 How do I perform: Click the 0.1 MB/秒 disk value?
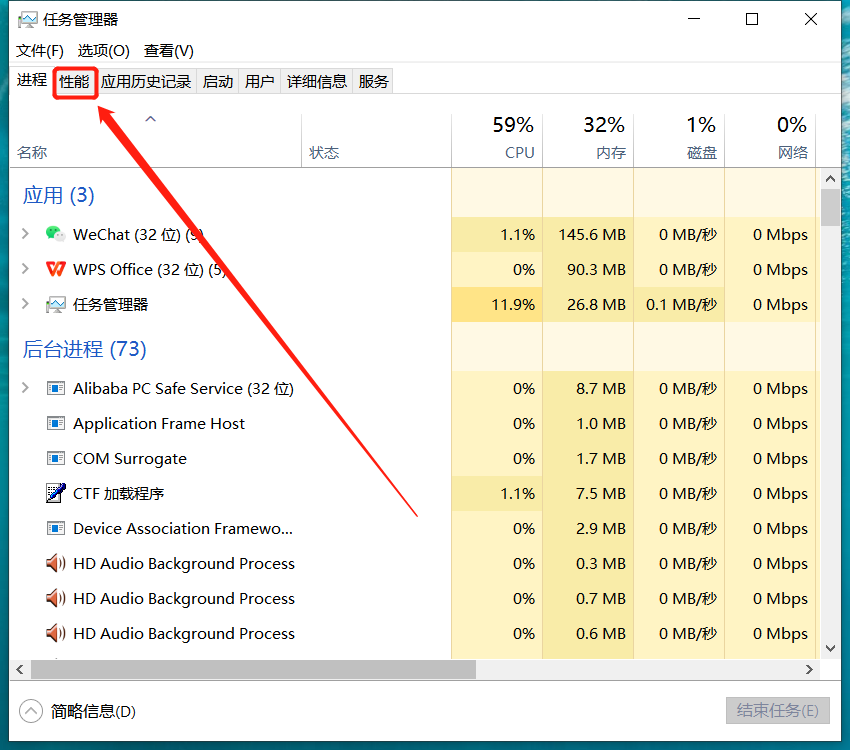pos(681,305)
